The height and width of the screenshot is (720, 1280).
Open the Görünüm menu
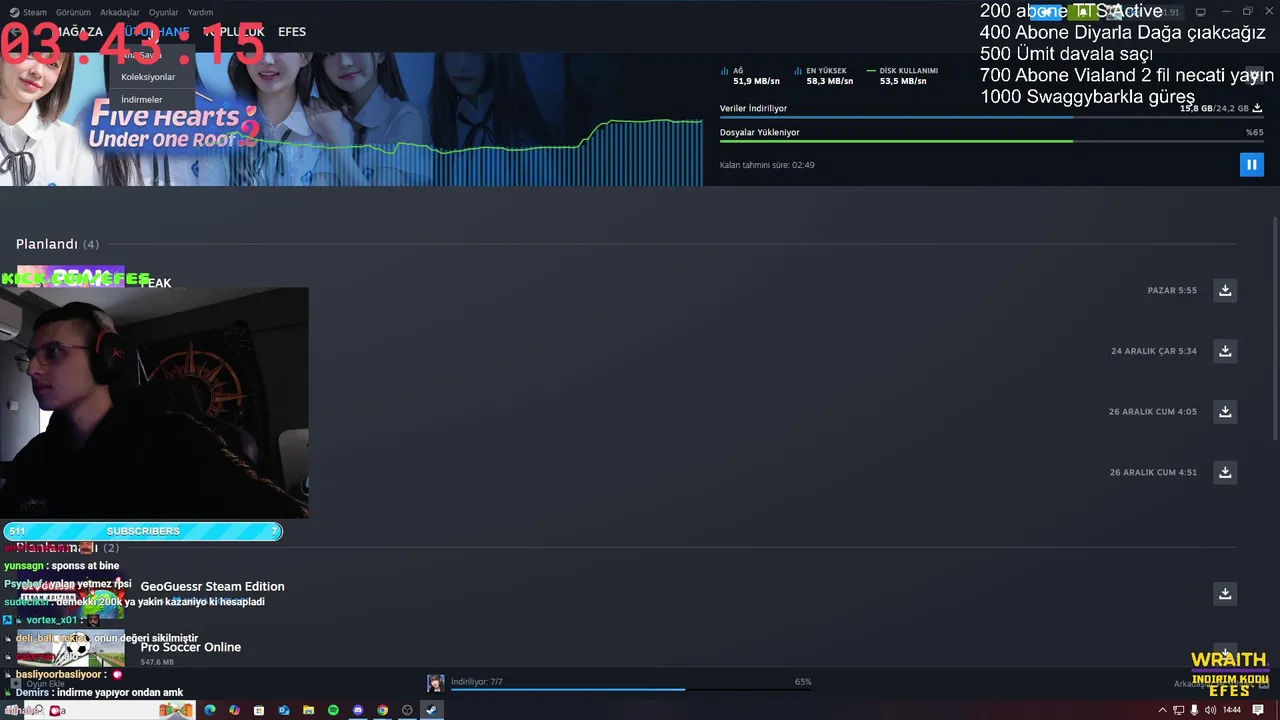[x=73, y=12]
